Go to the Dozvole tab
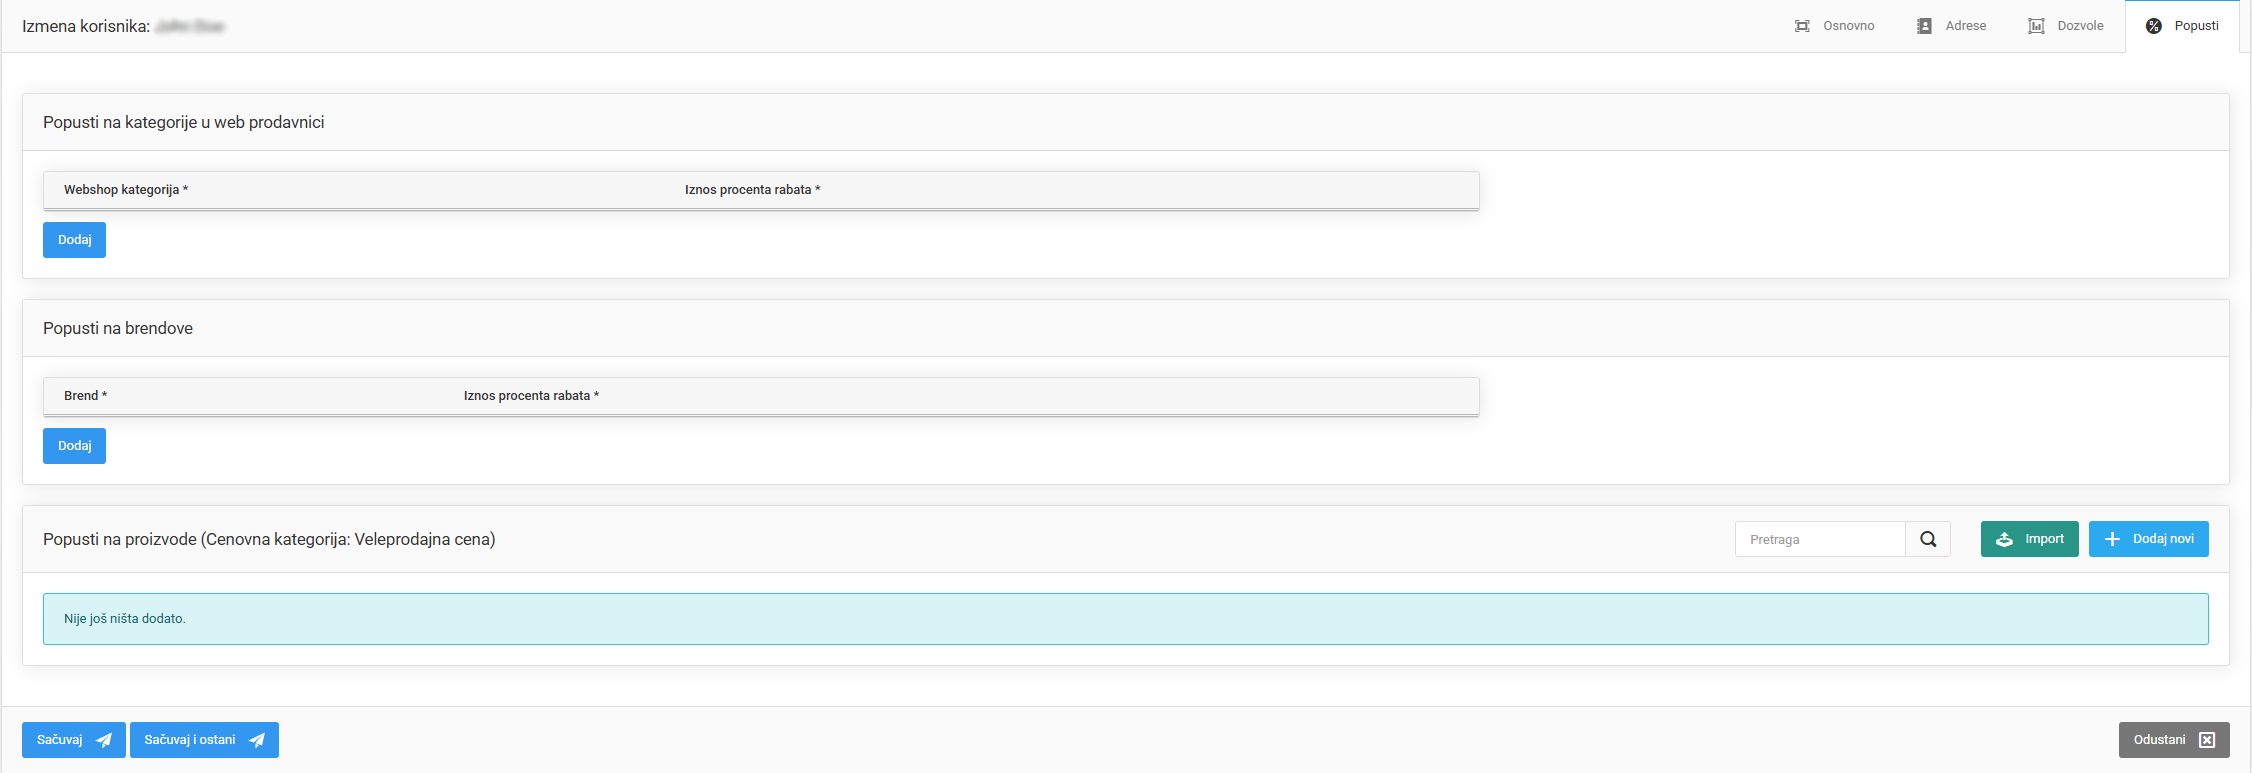2252x773 pixels. point(2066,26)
